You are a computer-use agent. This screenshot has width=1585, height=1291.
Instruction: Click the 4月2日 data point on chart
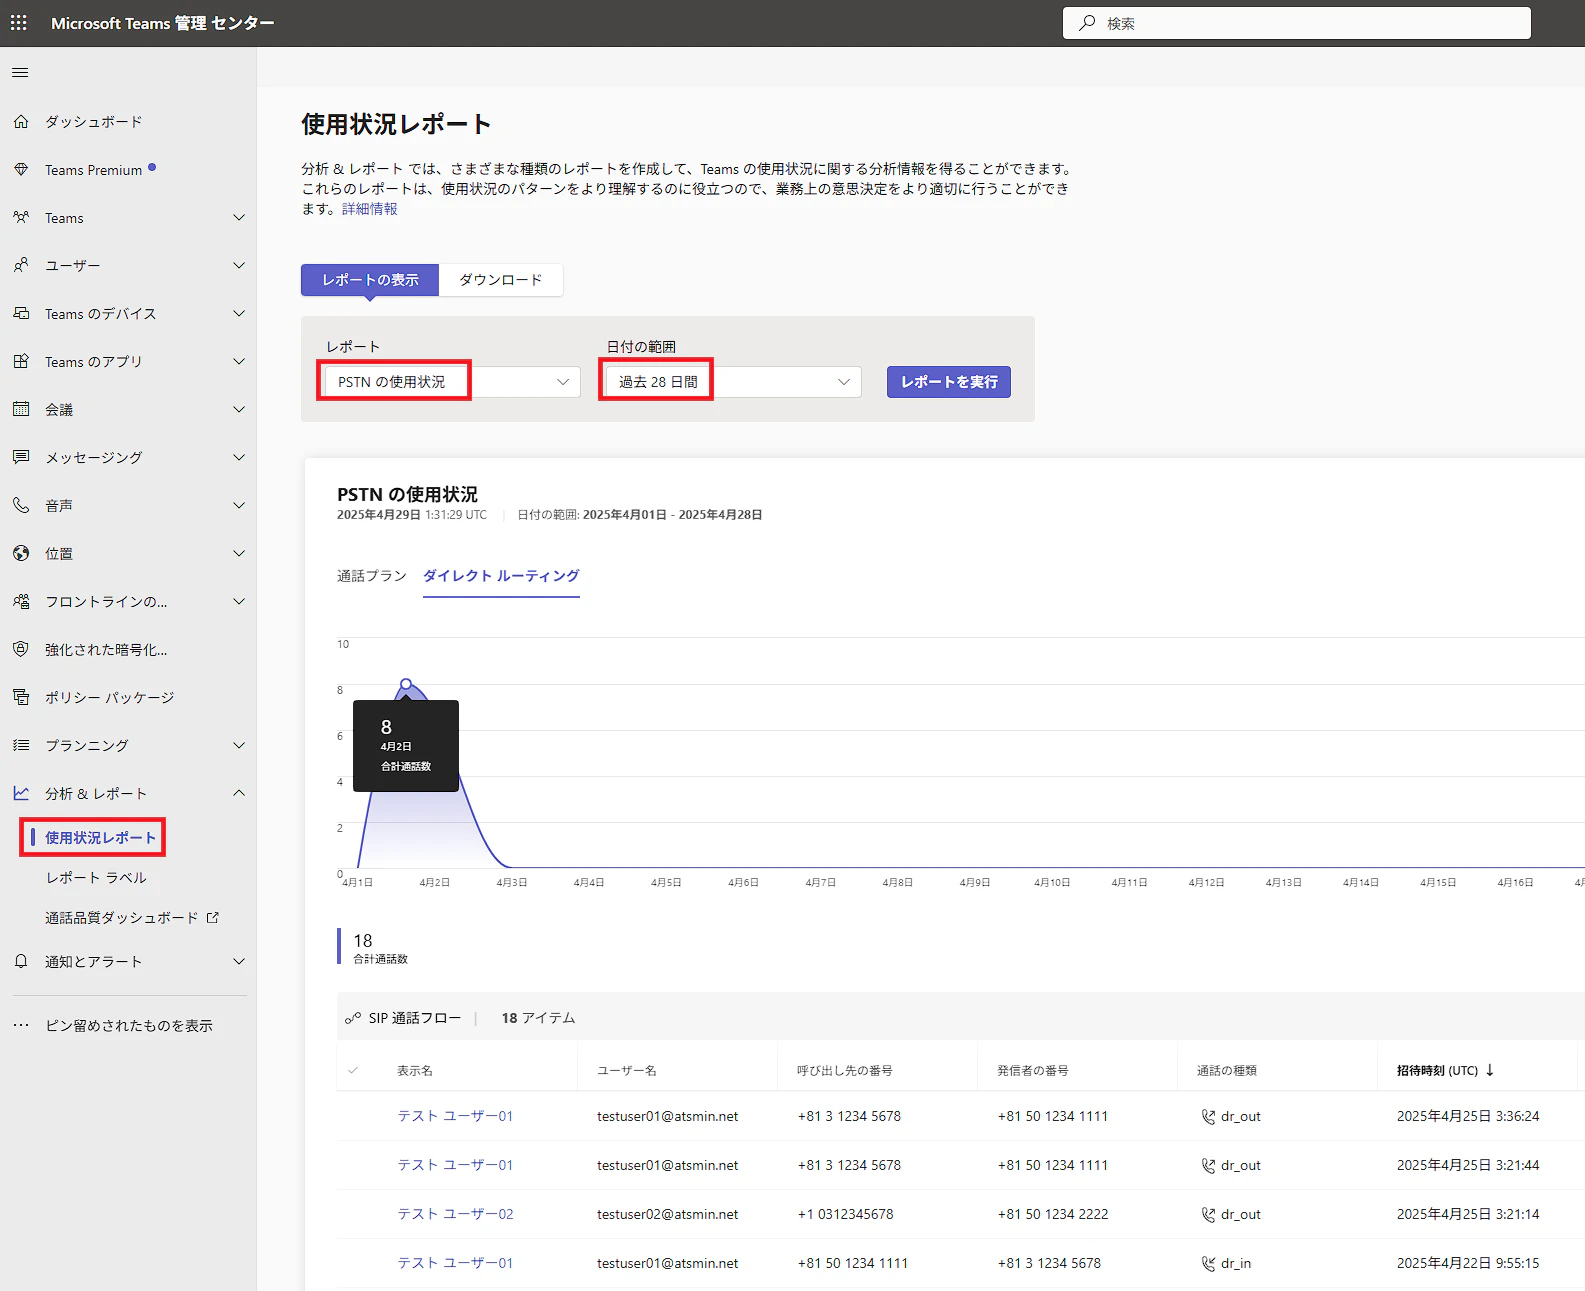click(x=406, y=684)
